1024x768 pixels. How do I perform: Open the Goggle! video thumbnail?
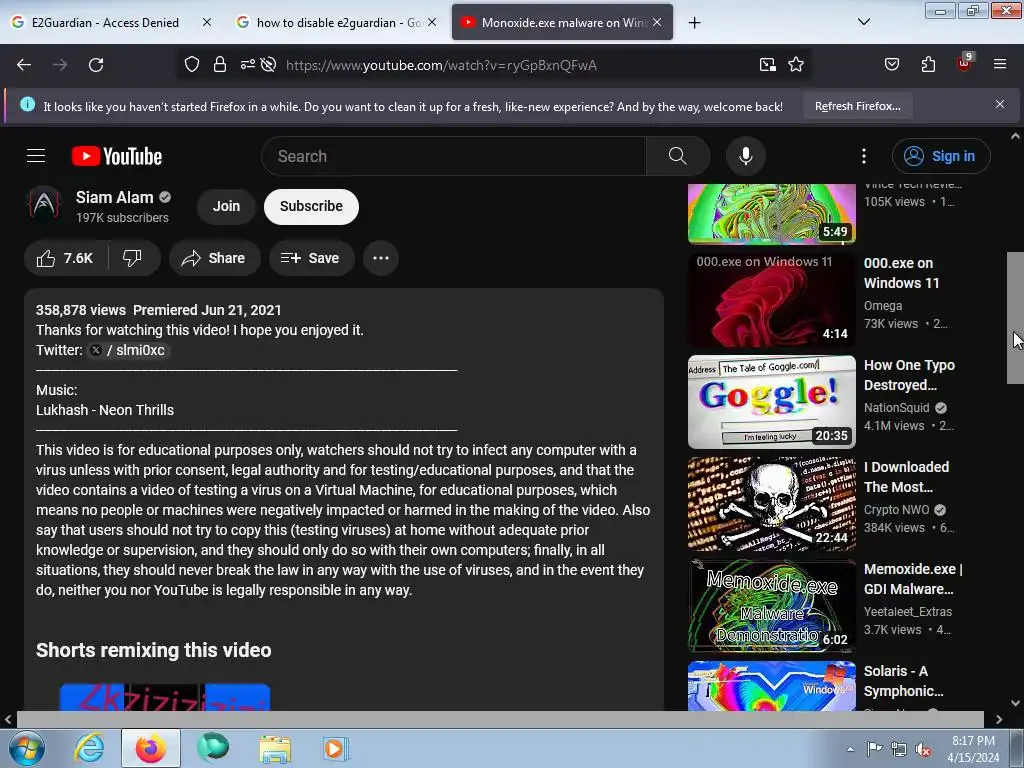pyautogui.click(x=771, y=402)
